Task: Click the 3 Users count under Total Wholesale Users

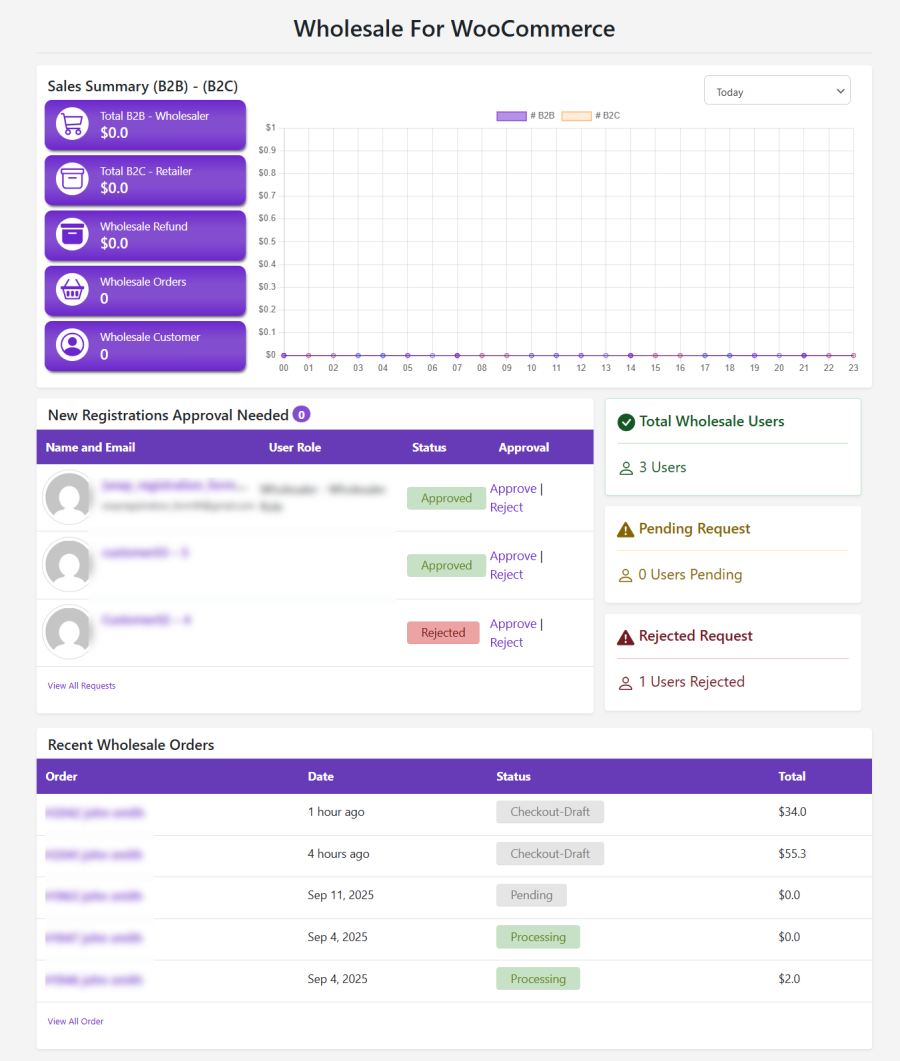Action: coord(655,467)
